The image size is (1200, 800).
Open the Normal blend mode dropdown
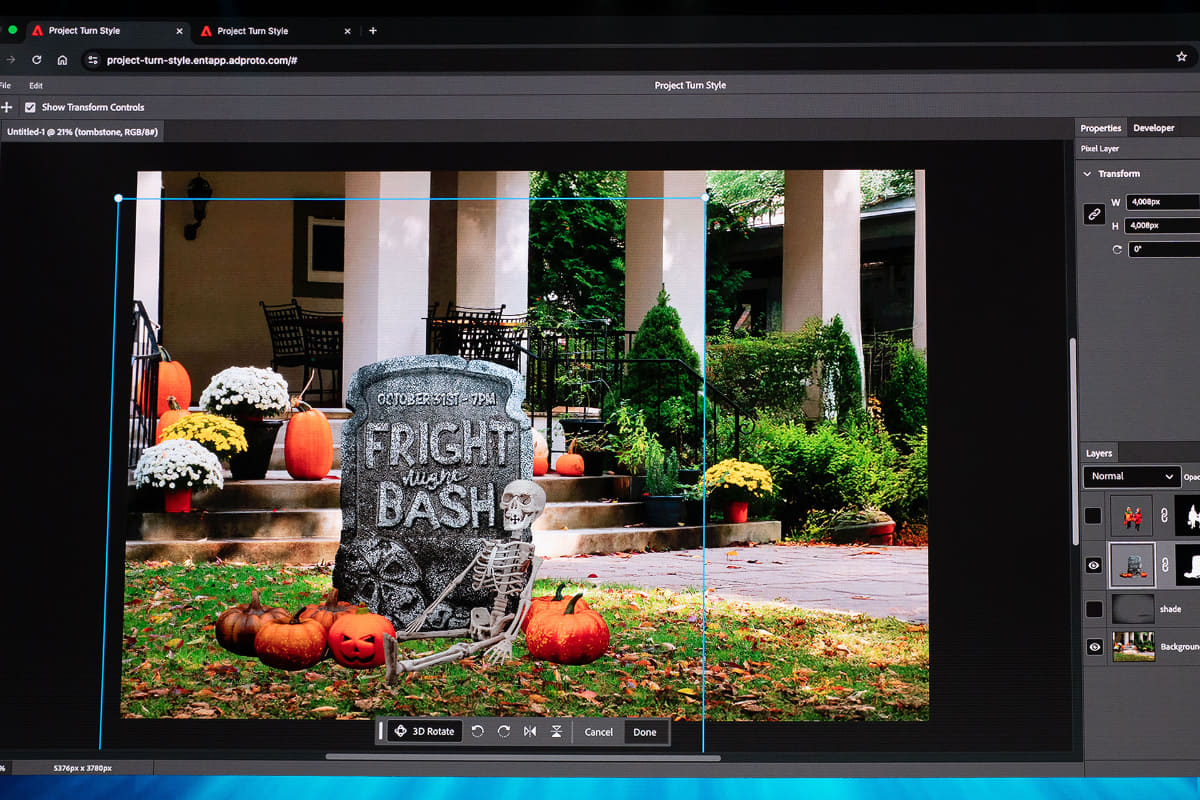(x=1131, y=476)
